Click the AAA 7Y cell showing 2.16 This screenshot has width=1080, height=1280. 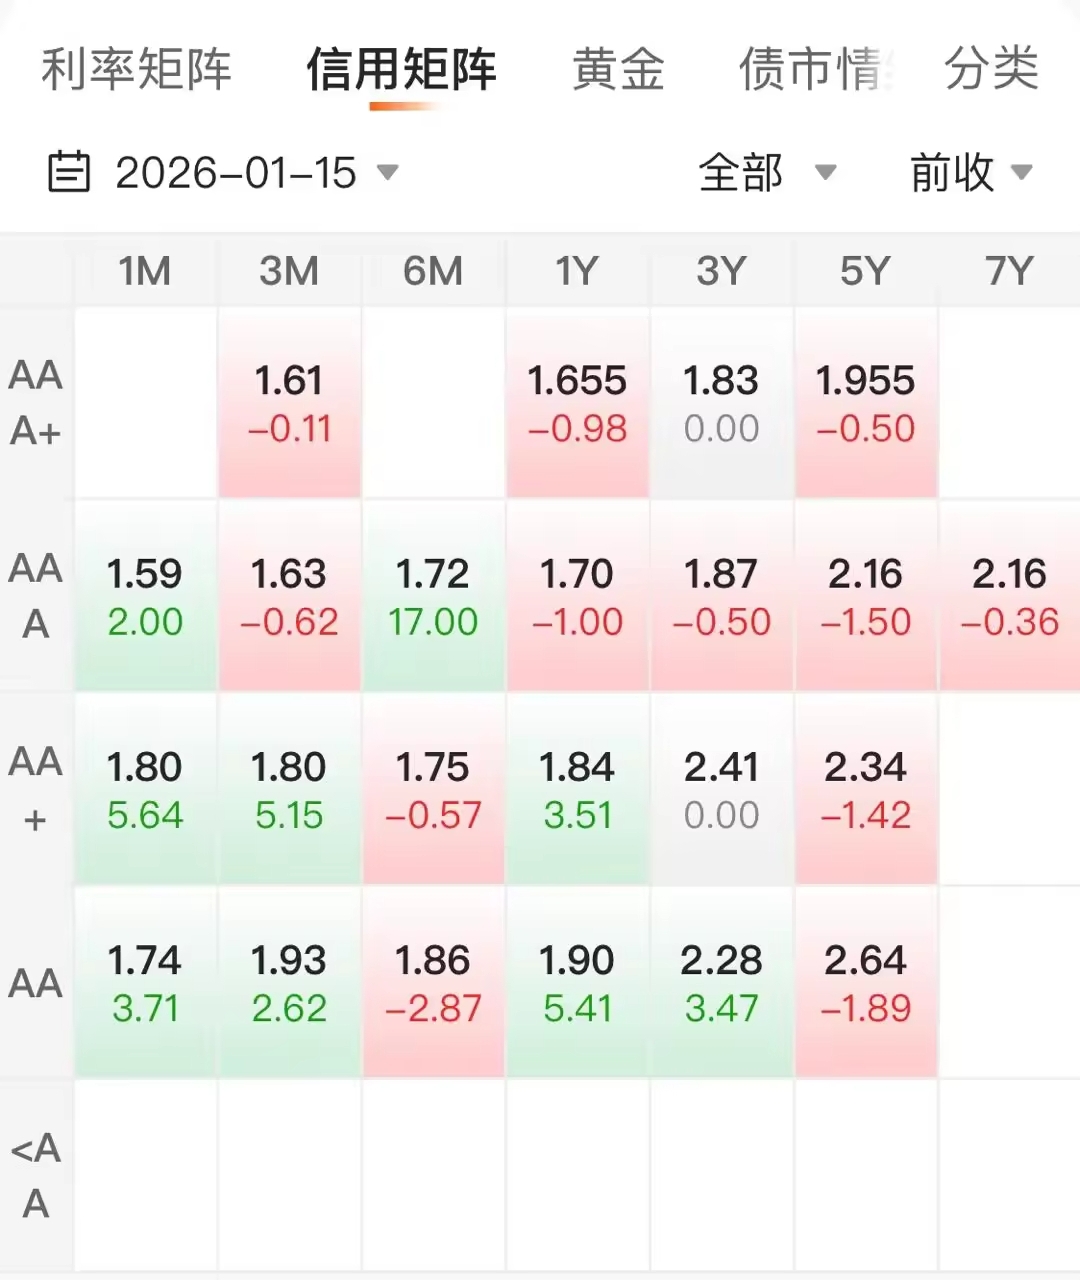tap(1009, 596)
